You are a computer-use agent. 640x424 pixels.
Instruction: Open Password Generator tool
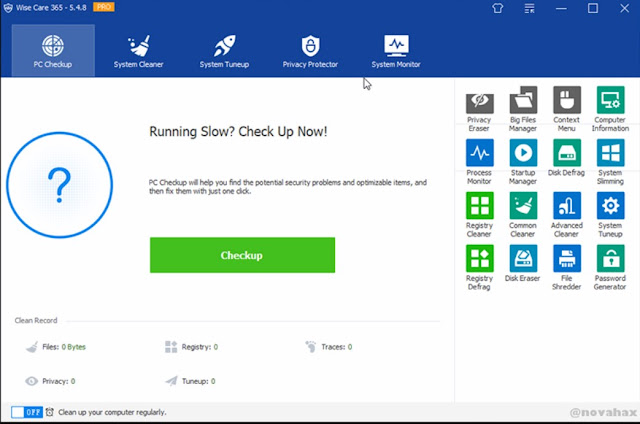(610, 267)
